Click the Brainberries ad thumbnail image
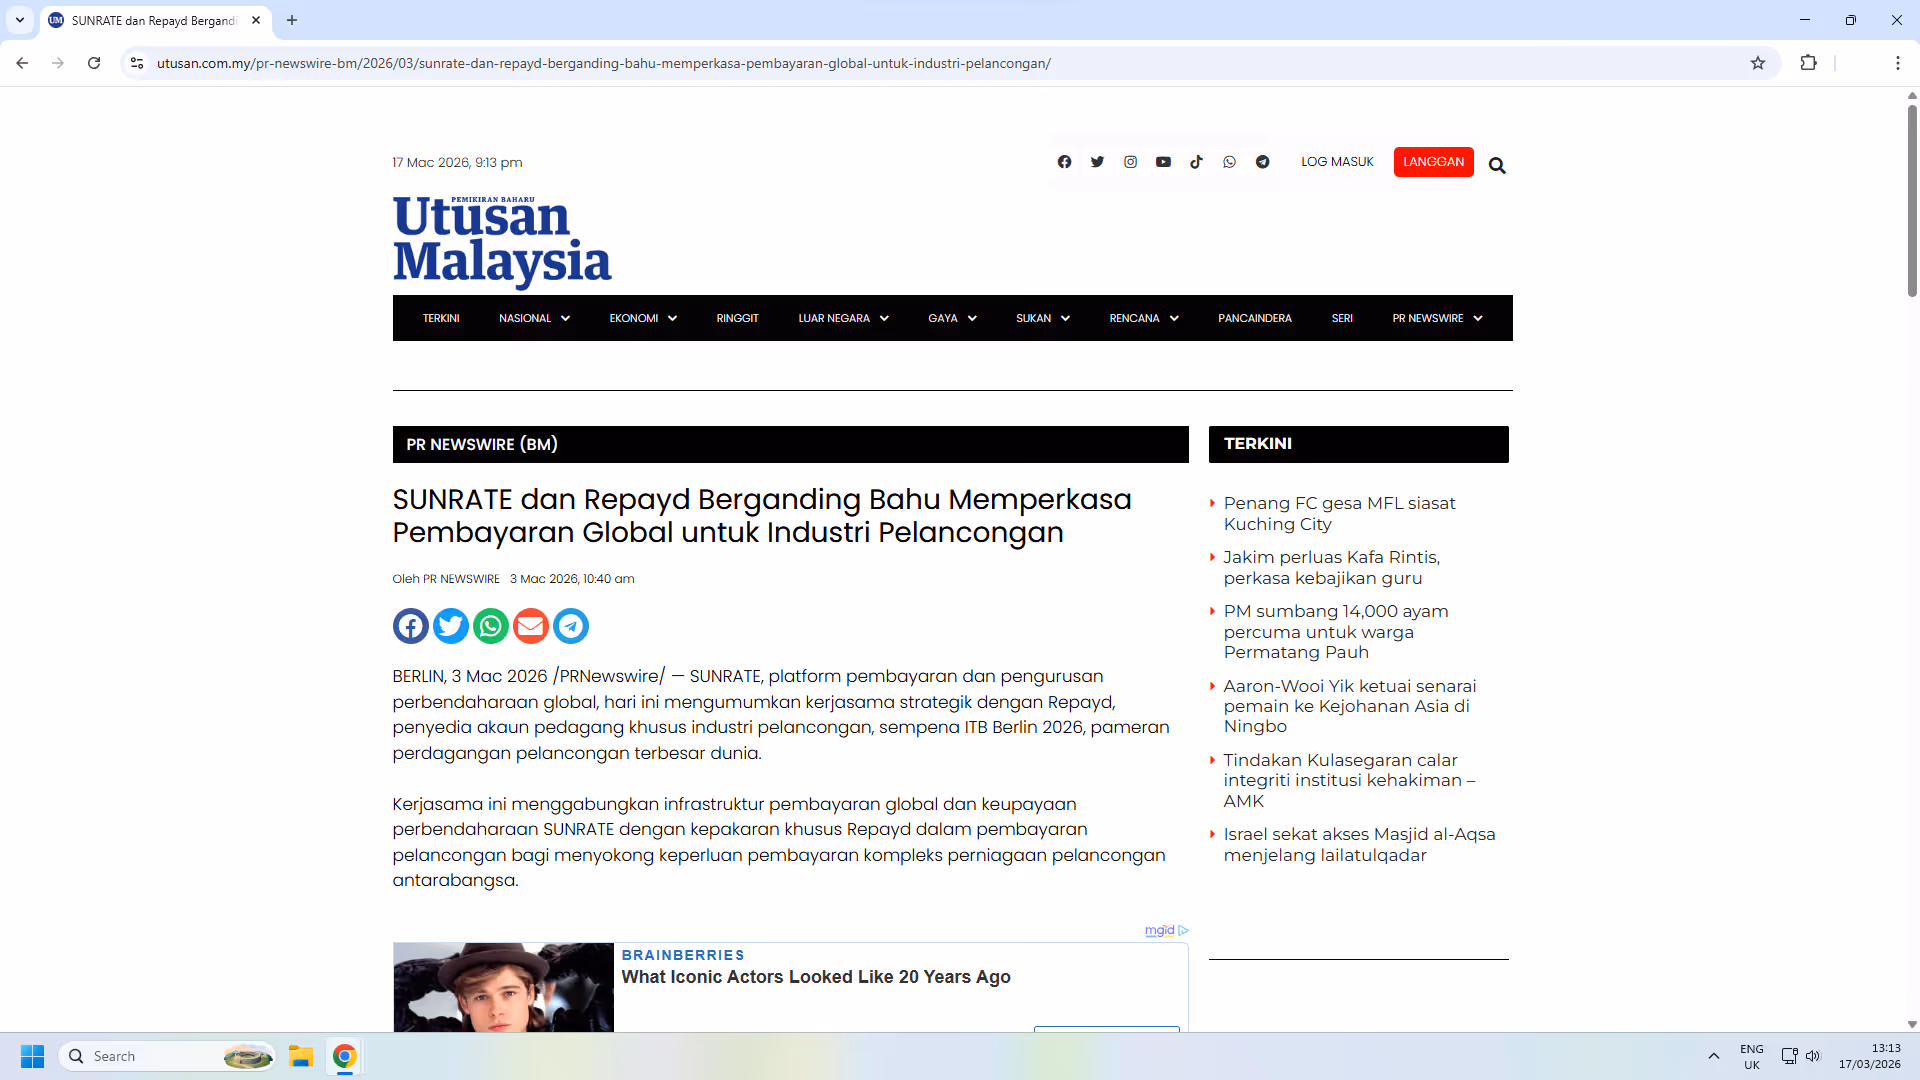 503,987
